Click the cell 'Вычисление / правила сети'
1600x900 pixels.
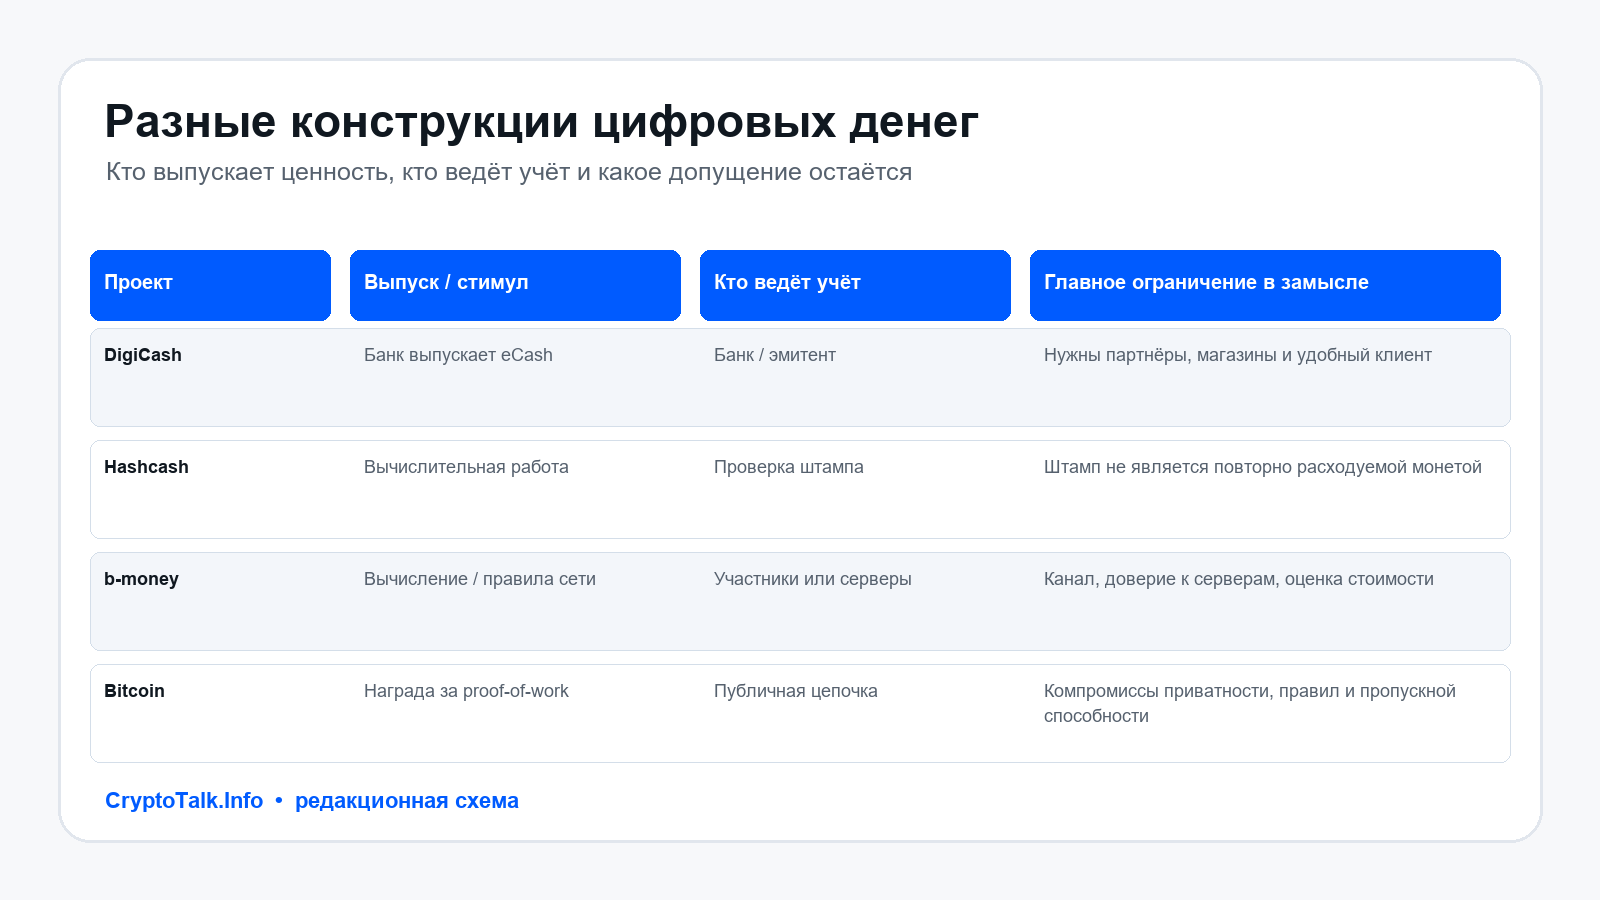click(x=480, y=579)
